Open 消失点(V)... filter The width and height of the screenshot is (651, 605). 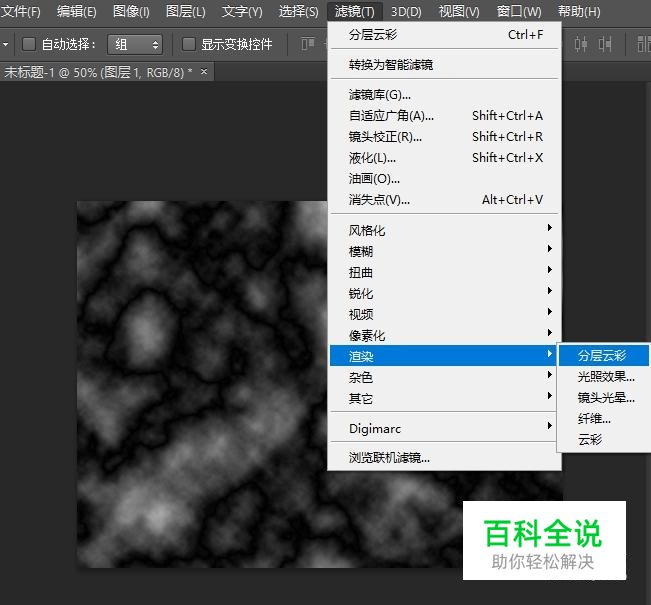[445, 200]
